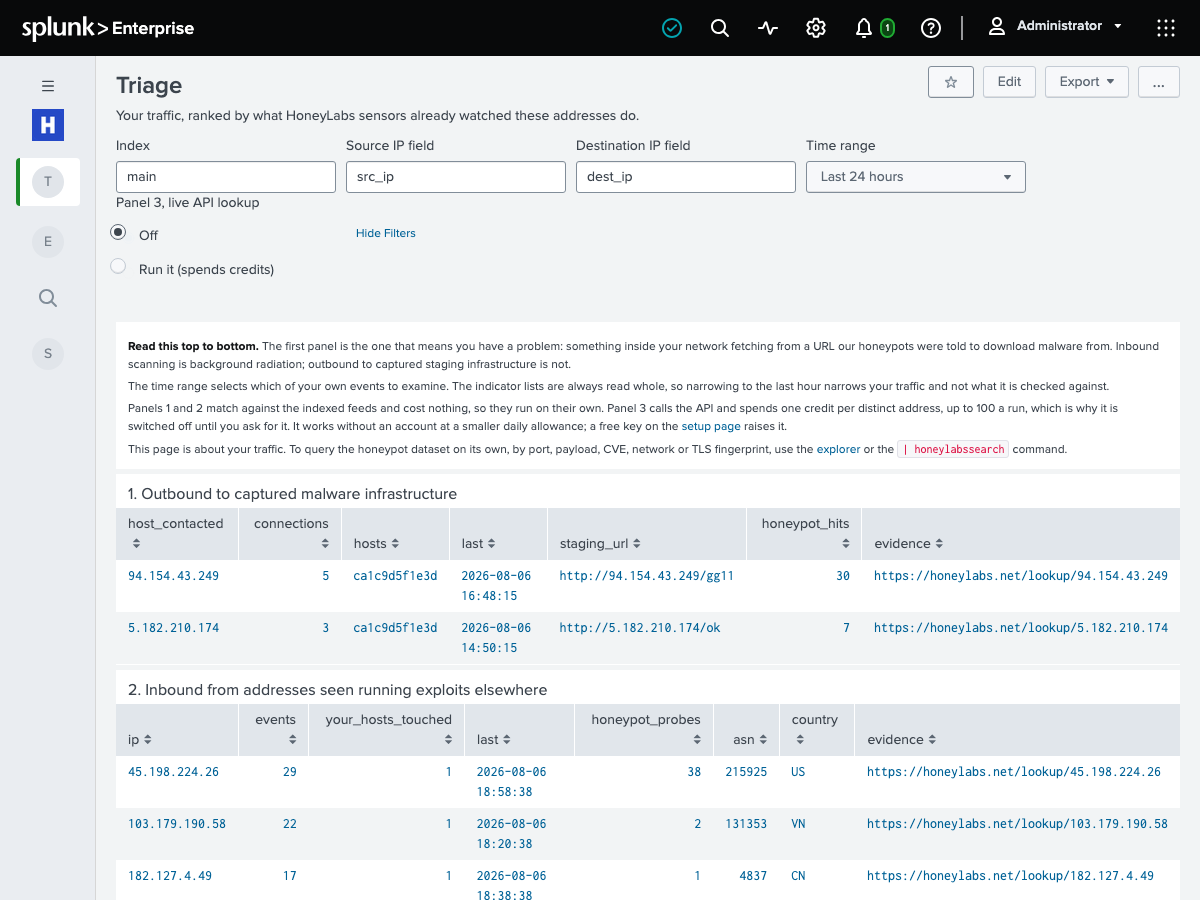Sort by honeypot_probes column
Viewport: 1200px width, 900px height.
[x=646, y=729]
